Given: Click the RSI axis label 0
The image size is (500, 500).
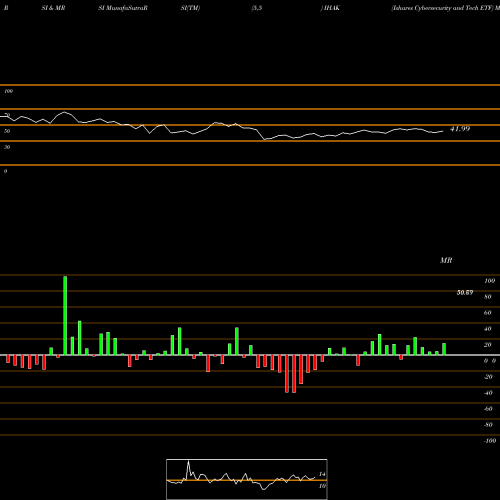Looking at the screenshot, I should pyautogui.click(x=5, y=171).
